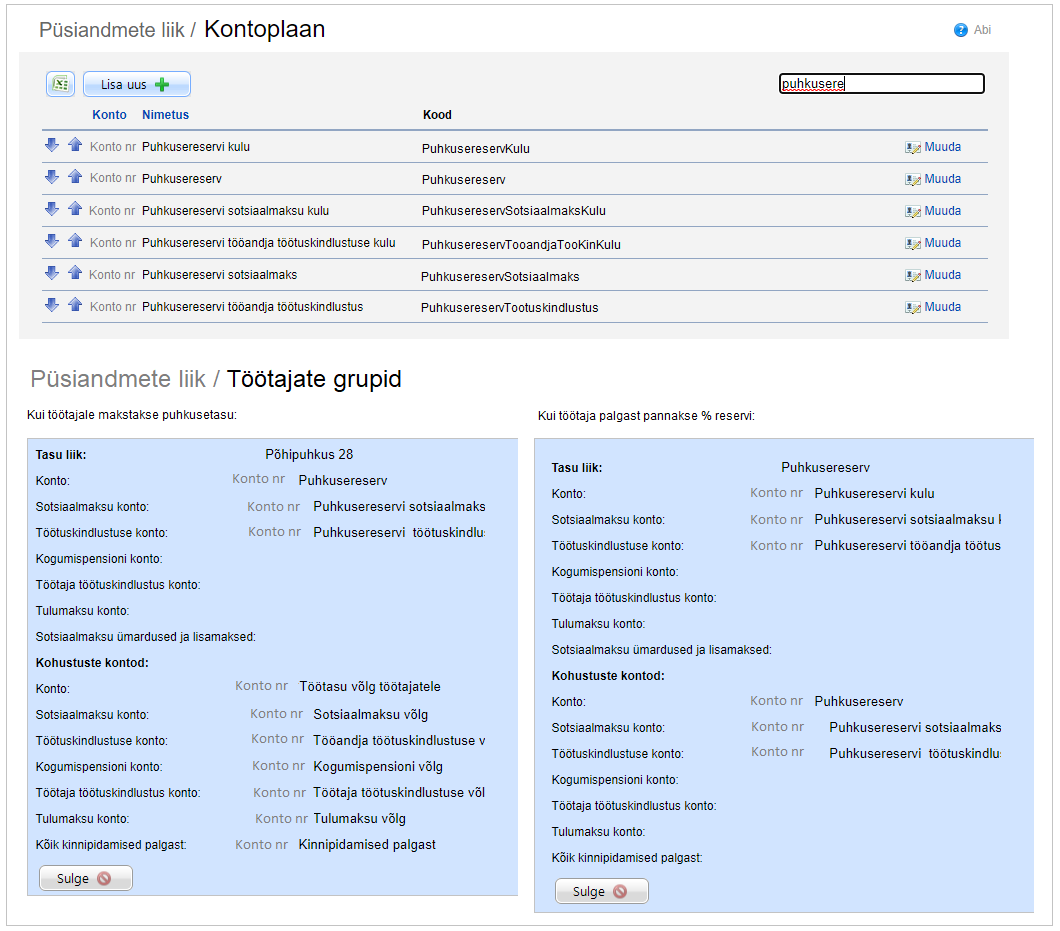Move Puhkusereservi tööandja töötuskindlustus row up
The height and width of the screenshot is (931, 1060).
[75, 306]
